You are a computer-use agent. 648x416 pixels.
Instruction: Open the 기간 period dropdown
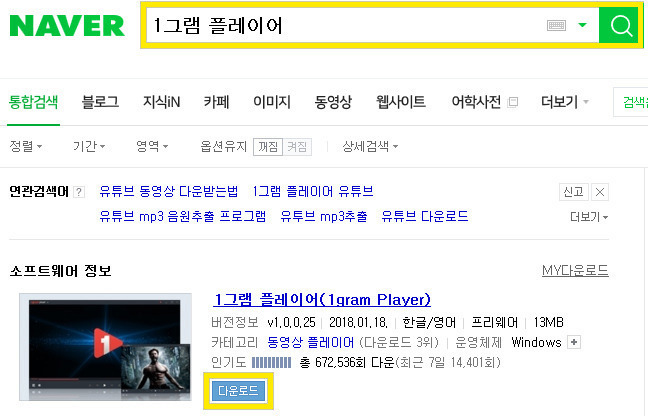point(89,146)
